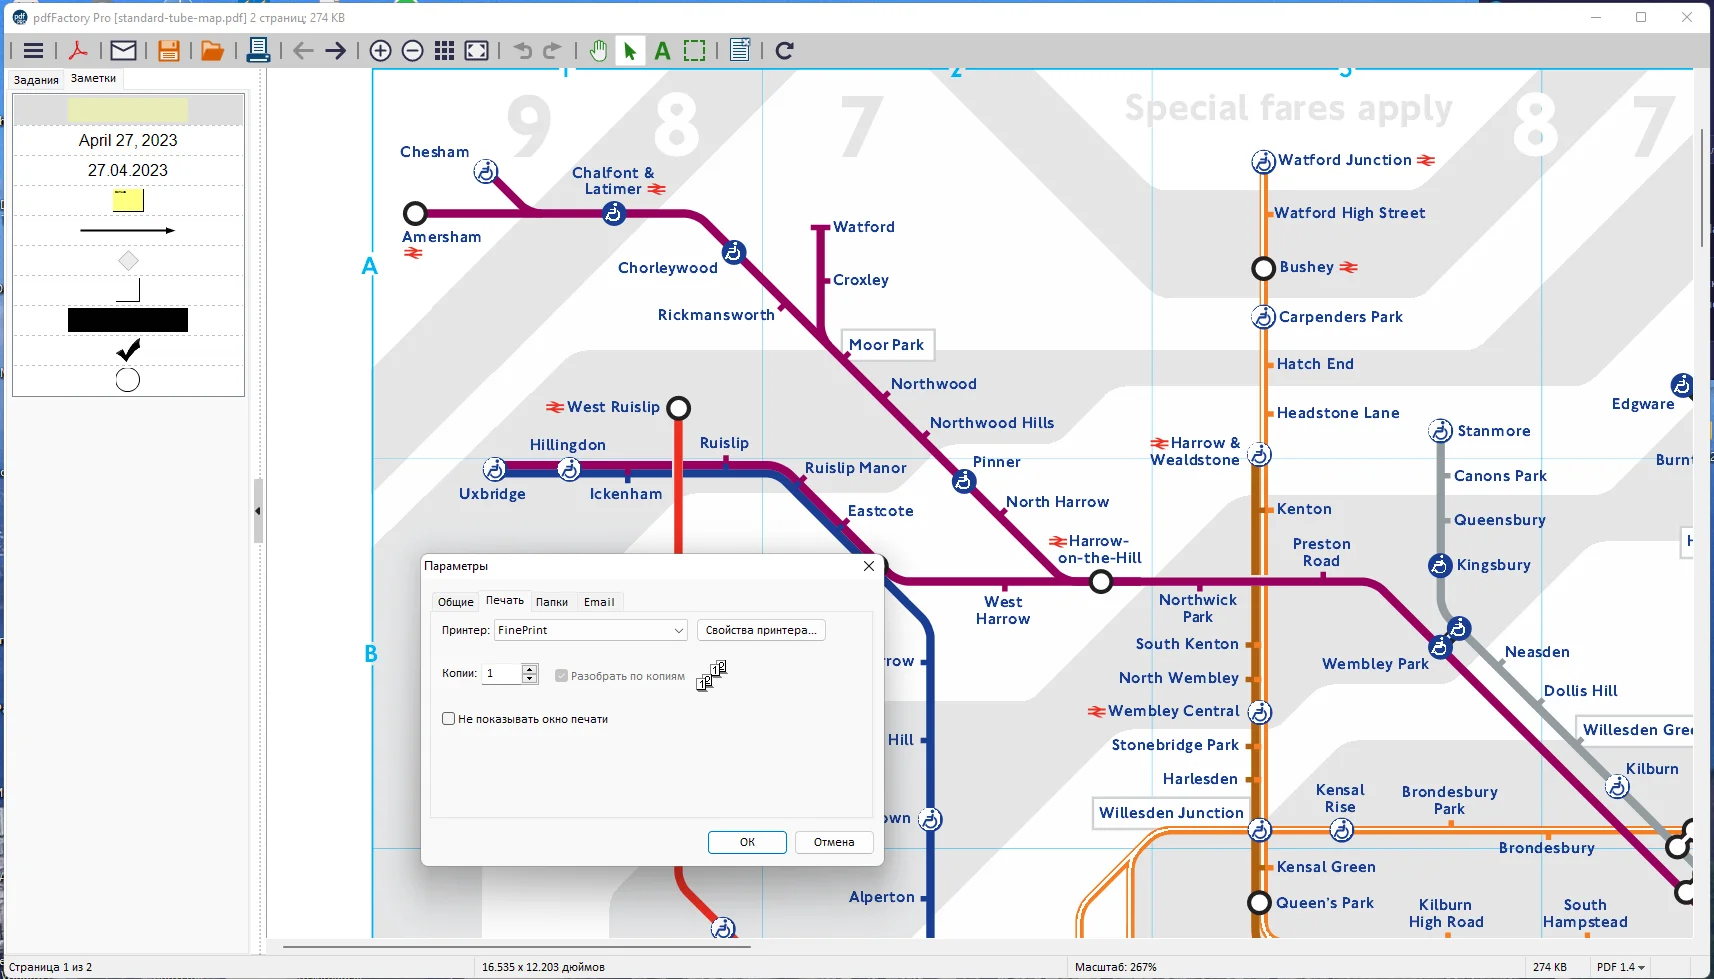This screenshot has height=979, width=1714.
Task: Open the Принтер dropdown showing FinePrint
Action: 591,630
